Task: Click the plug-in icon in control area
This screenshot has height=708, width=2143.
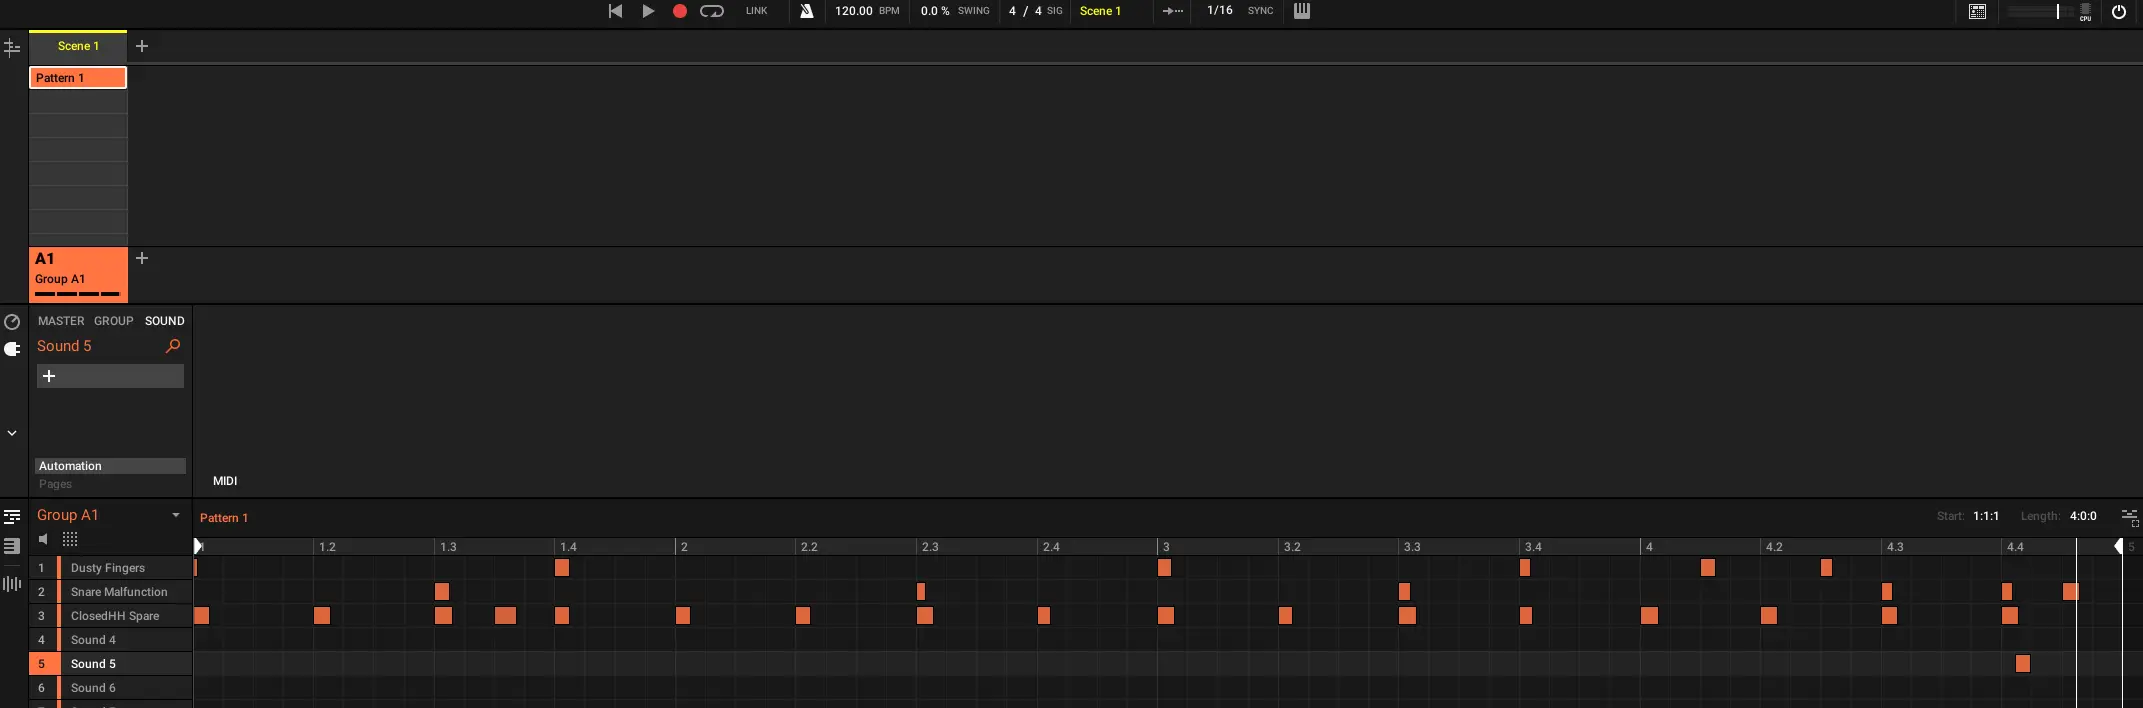Action: (12, 349)
